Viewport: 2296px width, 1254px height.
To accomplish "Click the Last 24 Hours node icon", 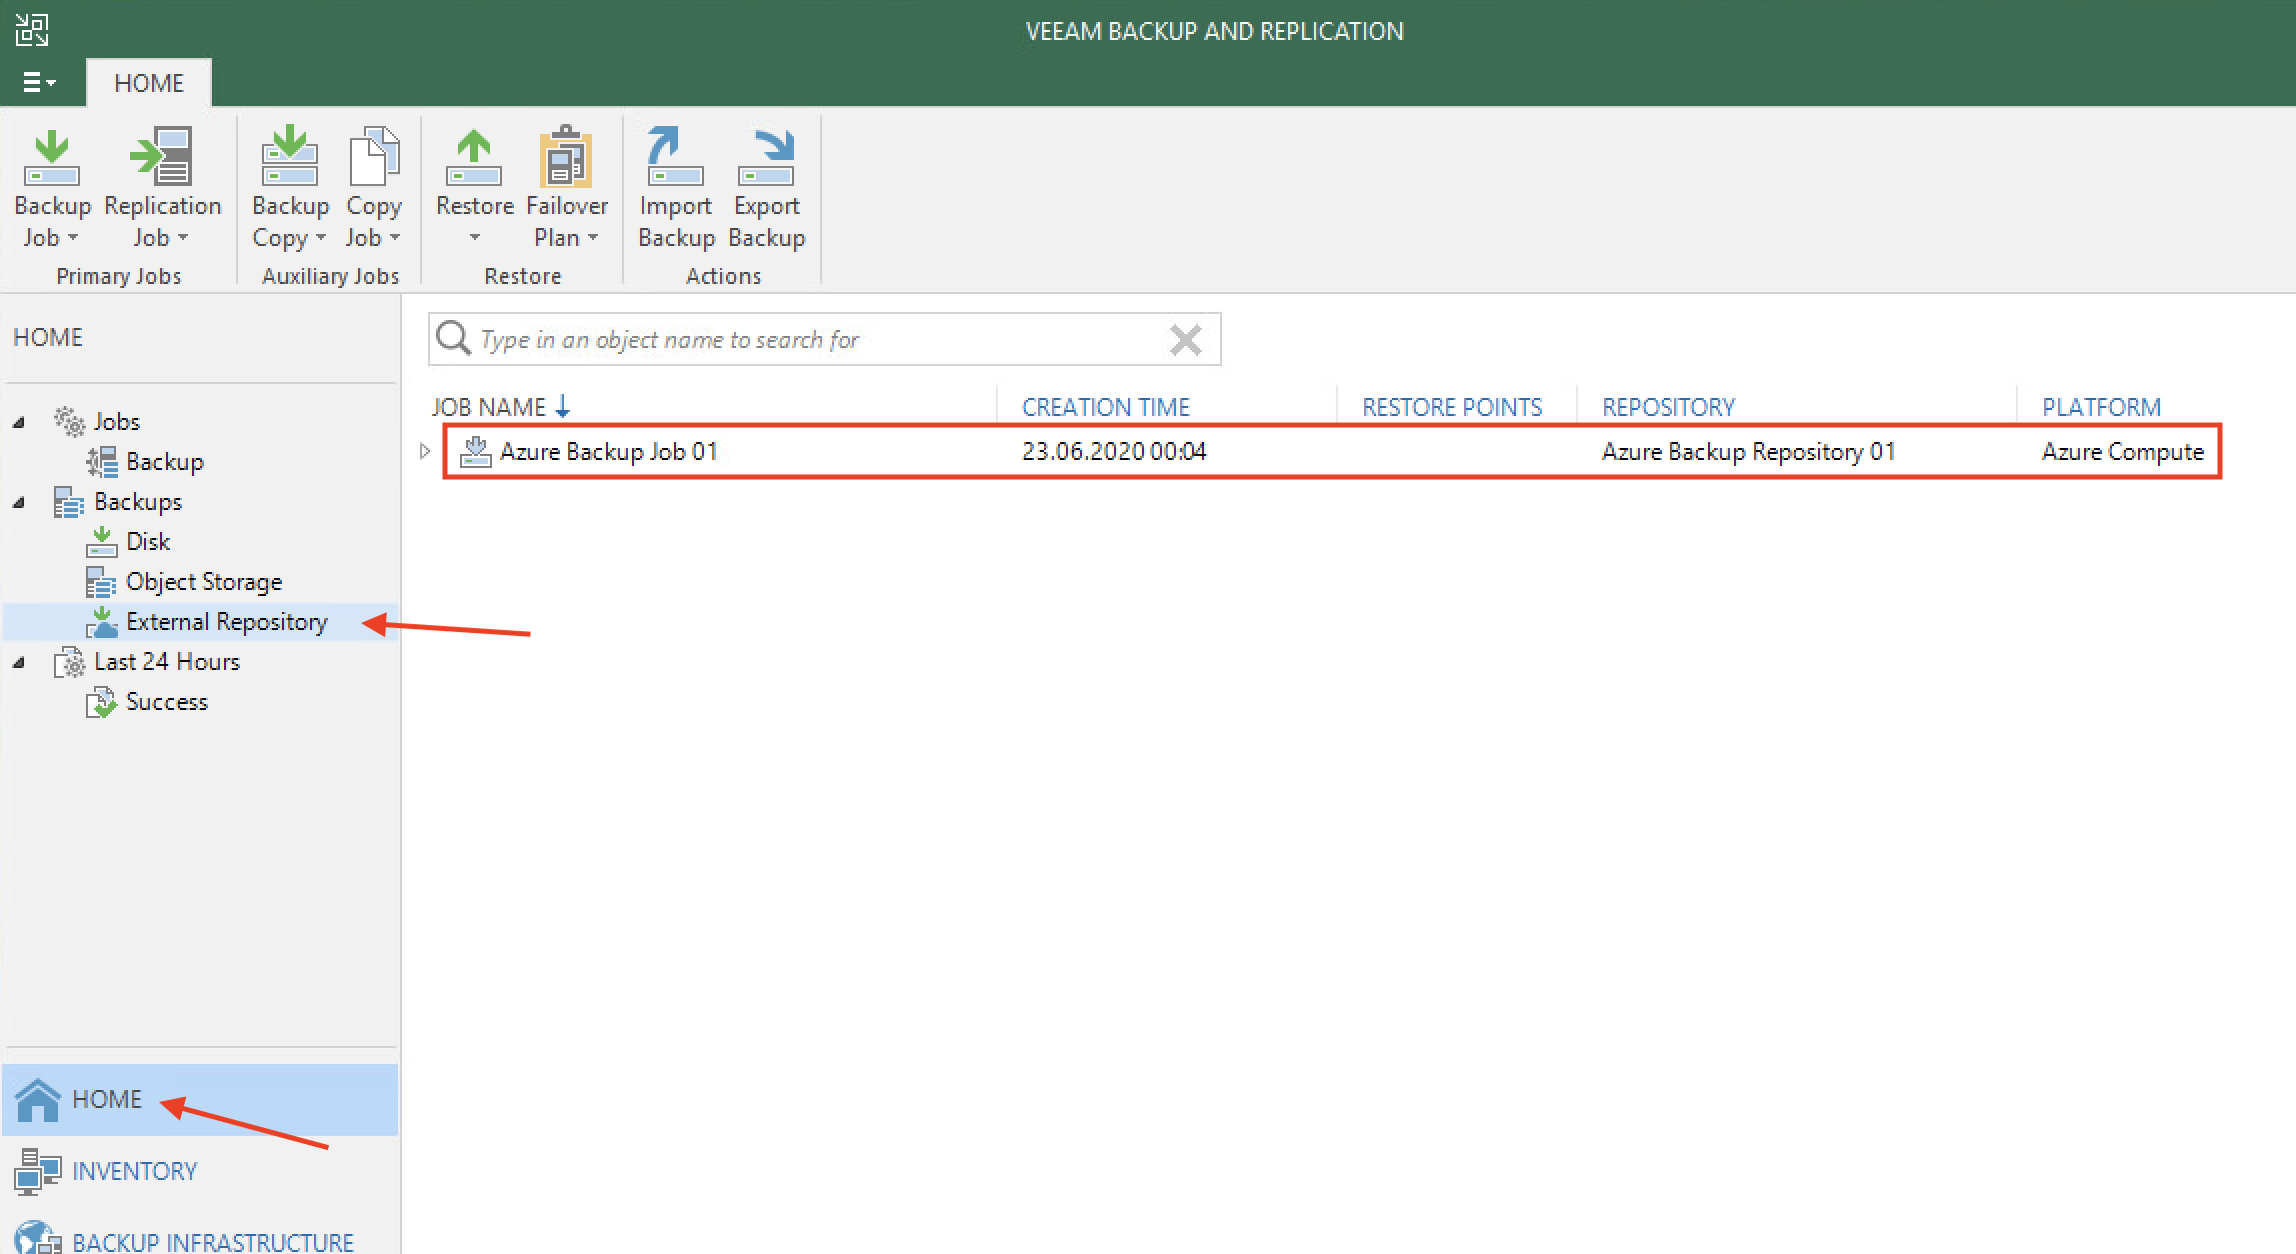I will (x=69, y=661).
